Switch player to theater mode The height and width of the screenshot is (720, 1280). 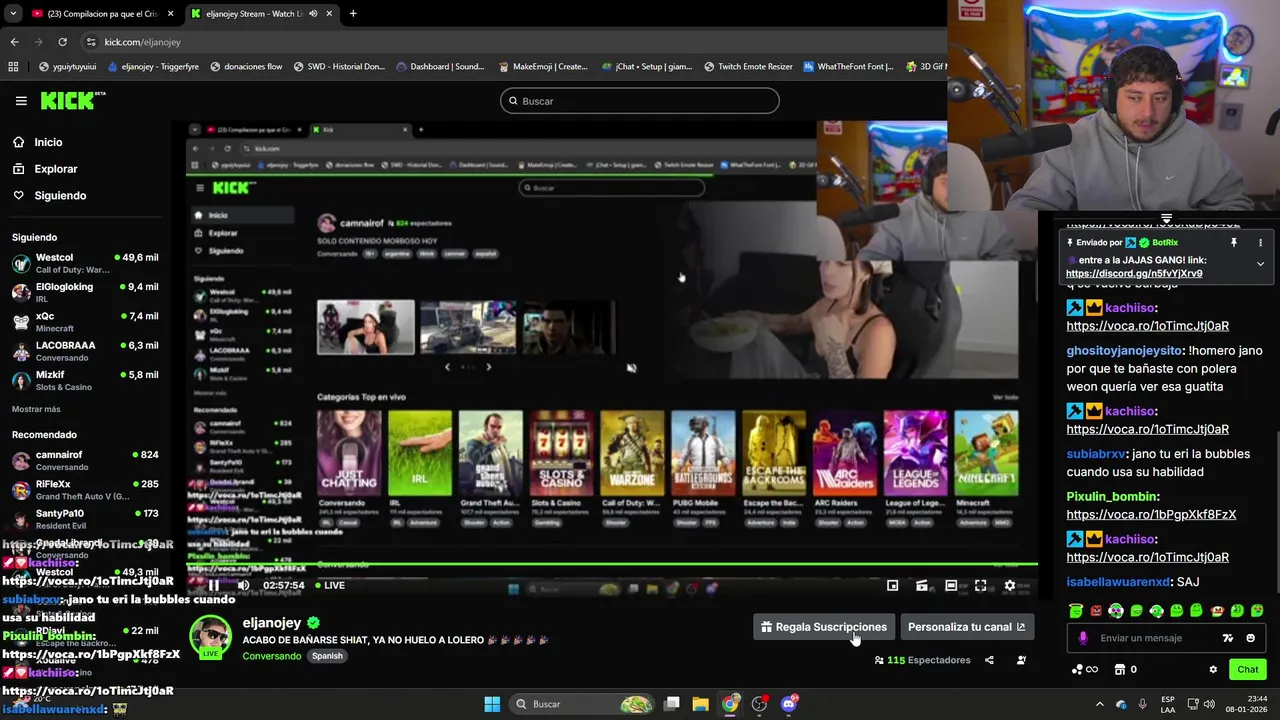coord(951,585)
